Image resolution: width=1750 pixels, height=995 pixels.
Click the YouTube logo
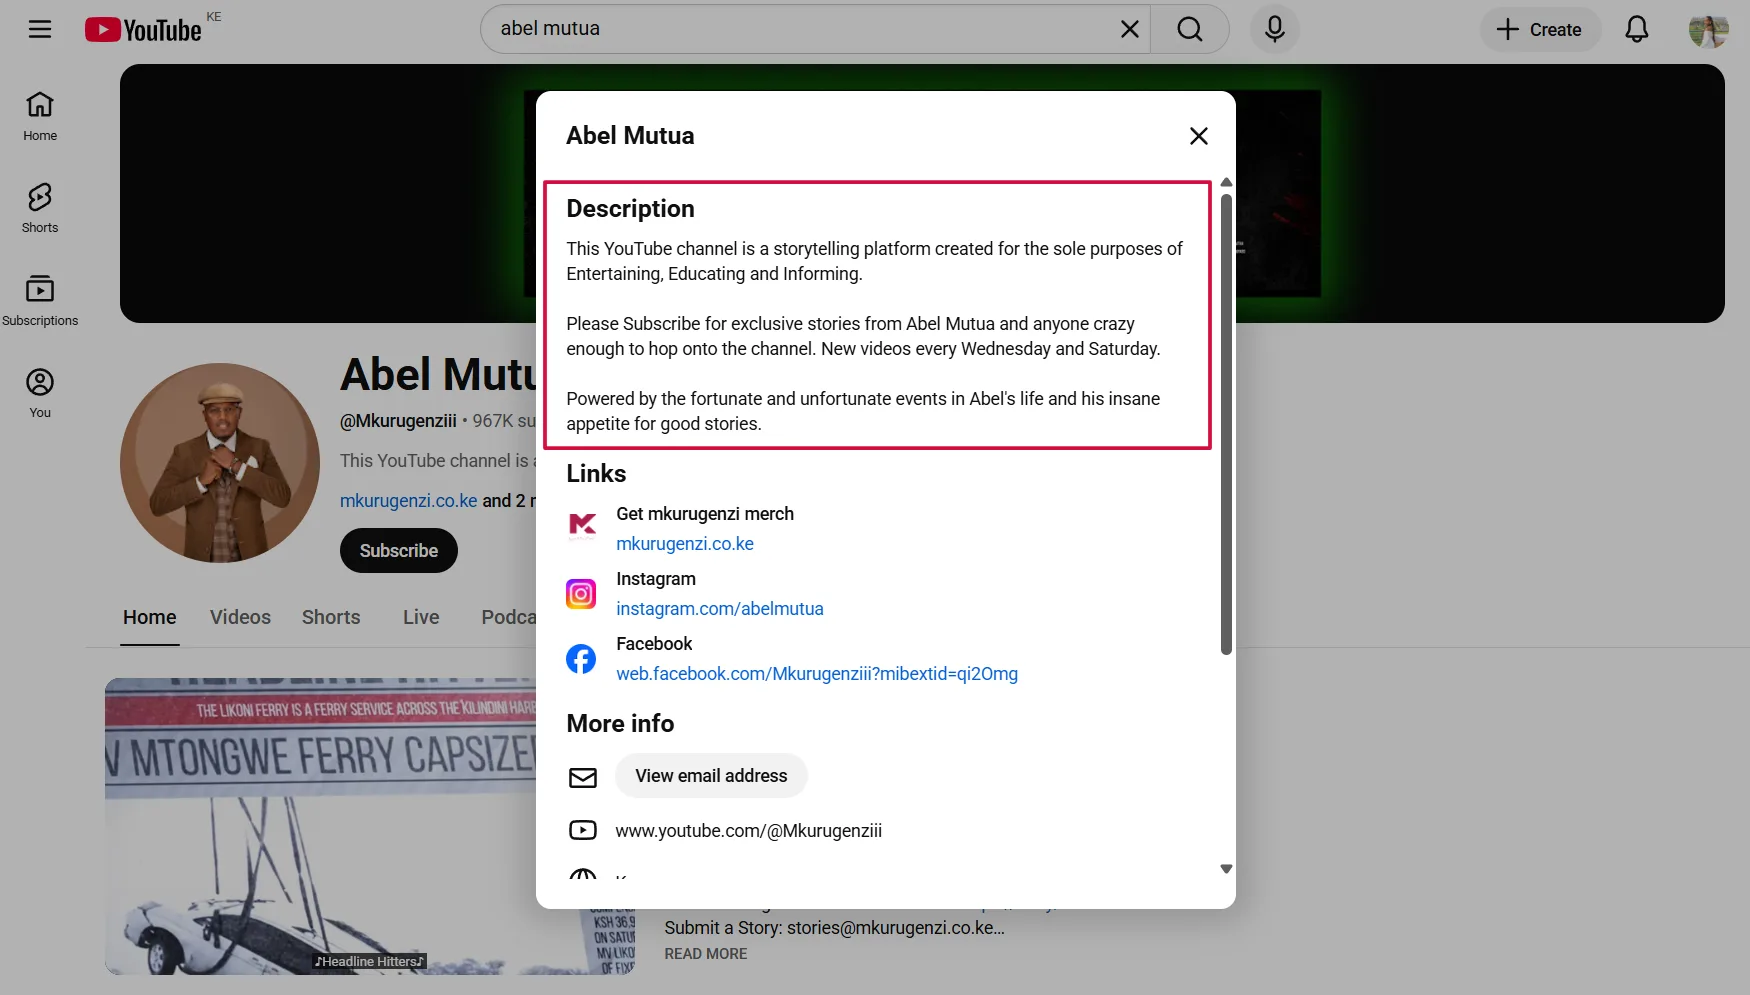point(143,30)
